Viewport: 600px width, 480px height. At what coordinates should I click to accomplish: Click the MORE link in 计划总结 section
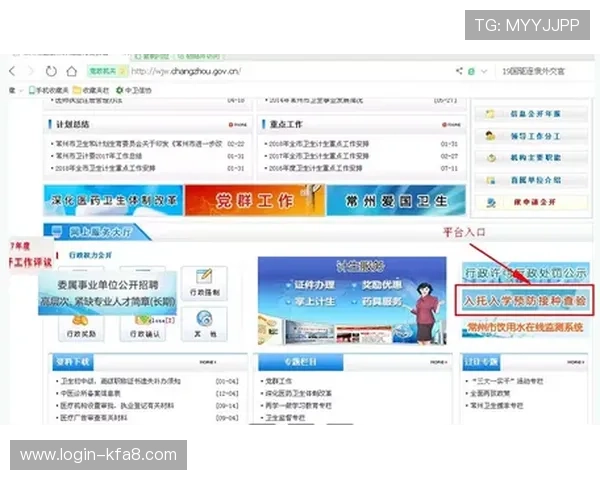click(238, 125)
